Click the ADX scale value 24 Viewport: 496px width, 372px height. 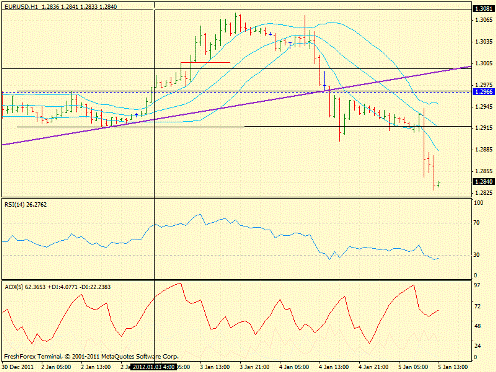click(x=477, y=346)
